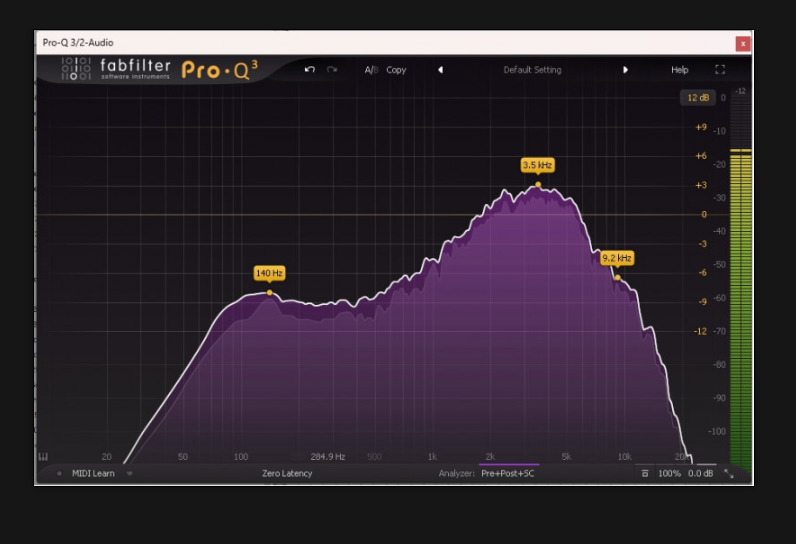Screen dimensions: 796x544
Task: Open Analyzer Pre+Post+SC settings
Action: click(x=508, y=473)
